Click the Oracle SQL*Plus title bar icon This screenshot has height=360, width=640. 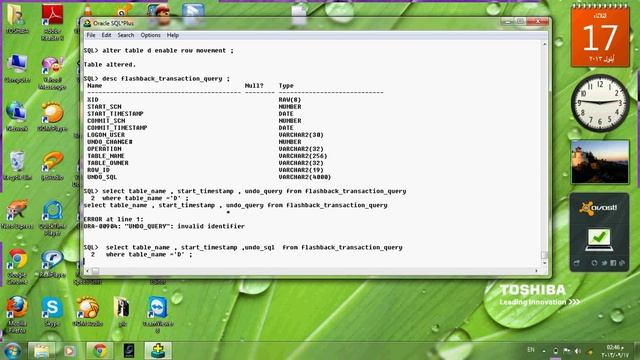point(87,23)
